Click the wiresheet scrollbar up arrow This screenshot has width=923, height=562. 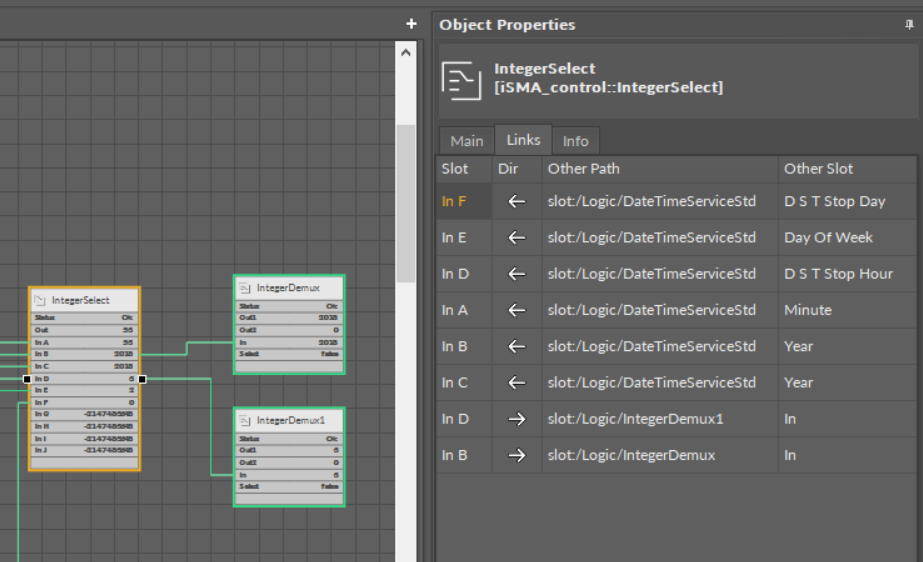point(405,52)
